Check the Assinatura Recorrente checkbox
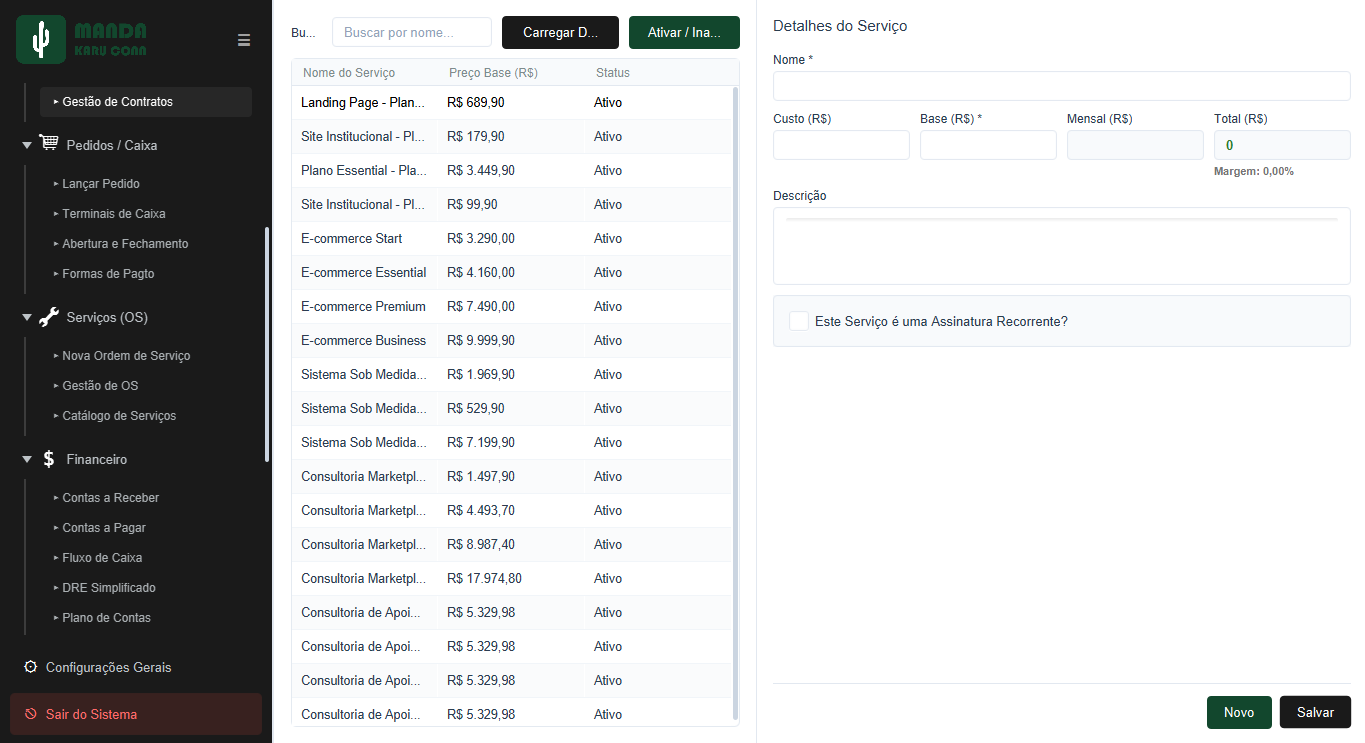 coord(799,321)
